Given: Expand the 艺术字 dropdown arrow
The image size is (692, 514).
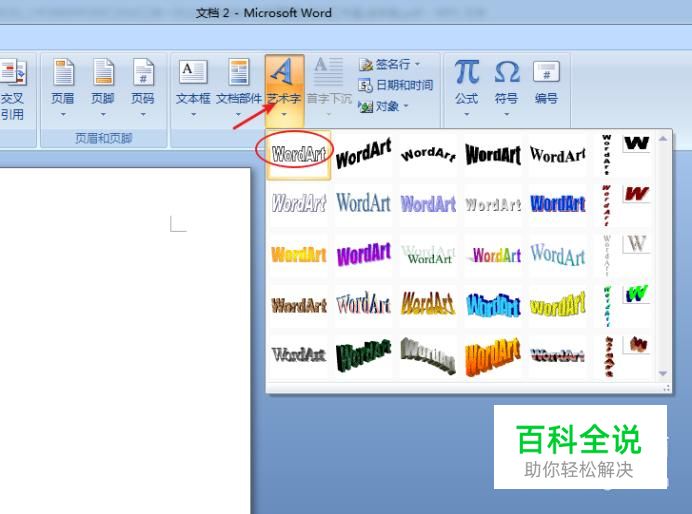Looking at the screenshot, I should tap(284, 115).
